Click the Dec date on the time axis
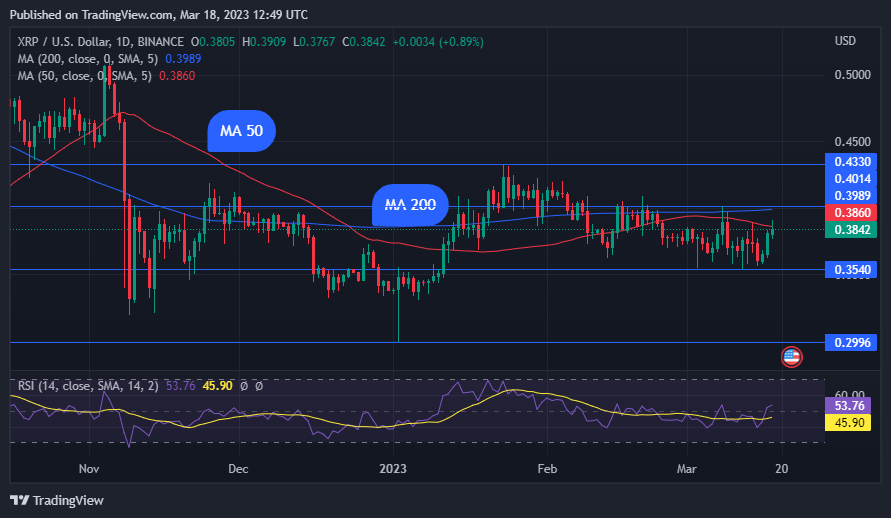The width and height of the screenshot is (891, 518). pos(238,469)
